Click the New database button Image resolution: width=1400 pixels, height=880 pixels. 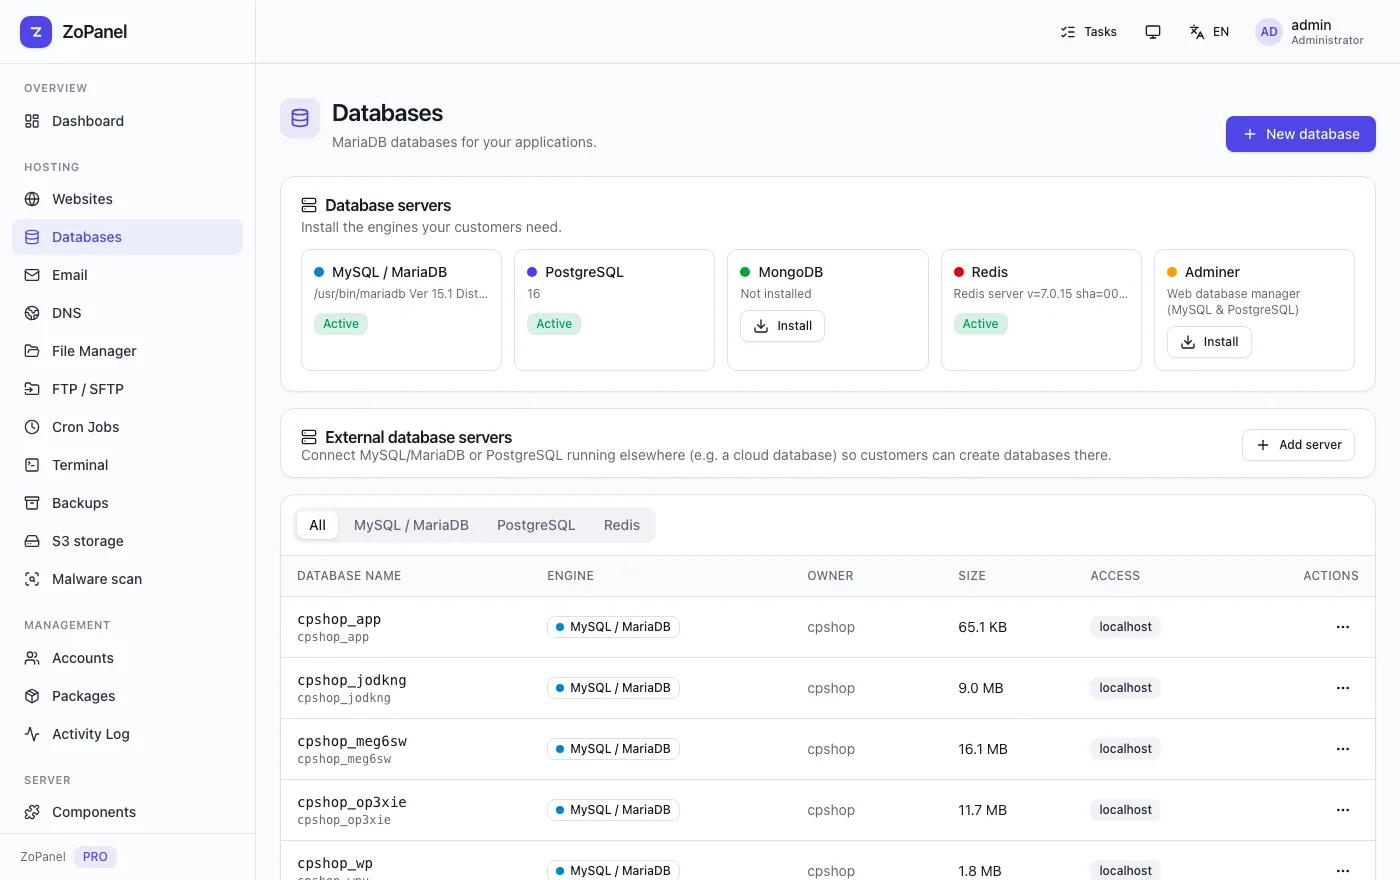pyautogui.click(x=1301, y=134)
